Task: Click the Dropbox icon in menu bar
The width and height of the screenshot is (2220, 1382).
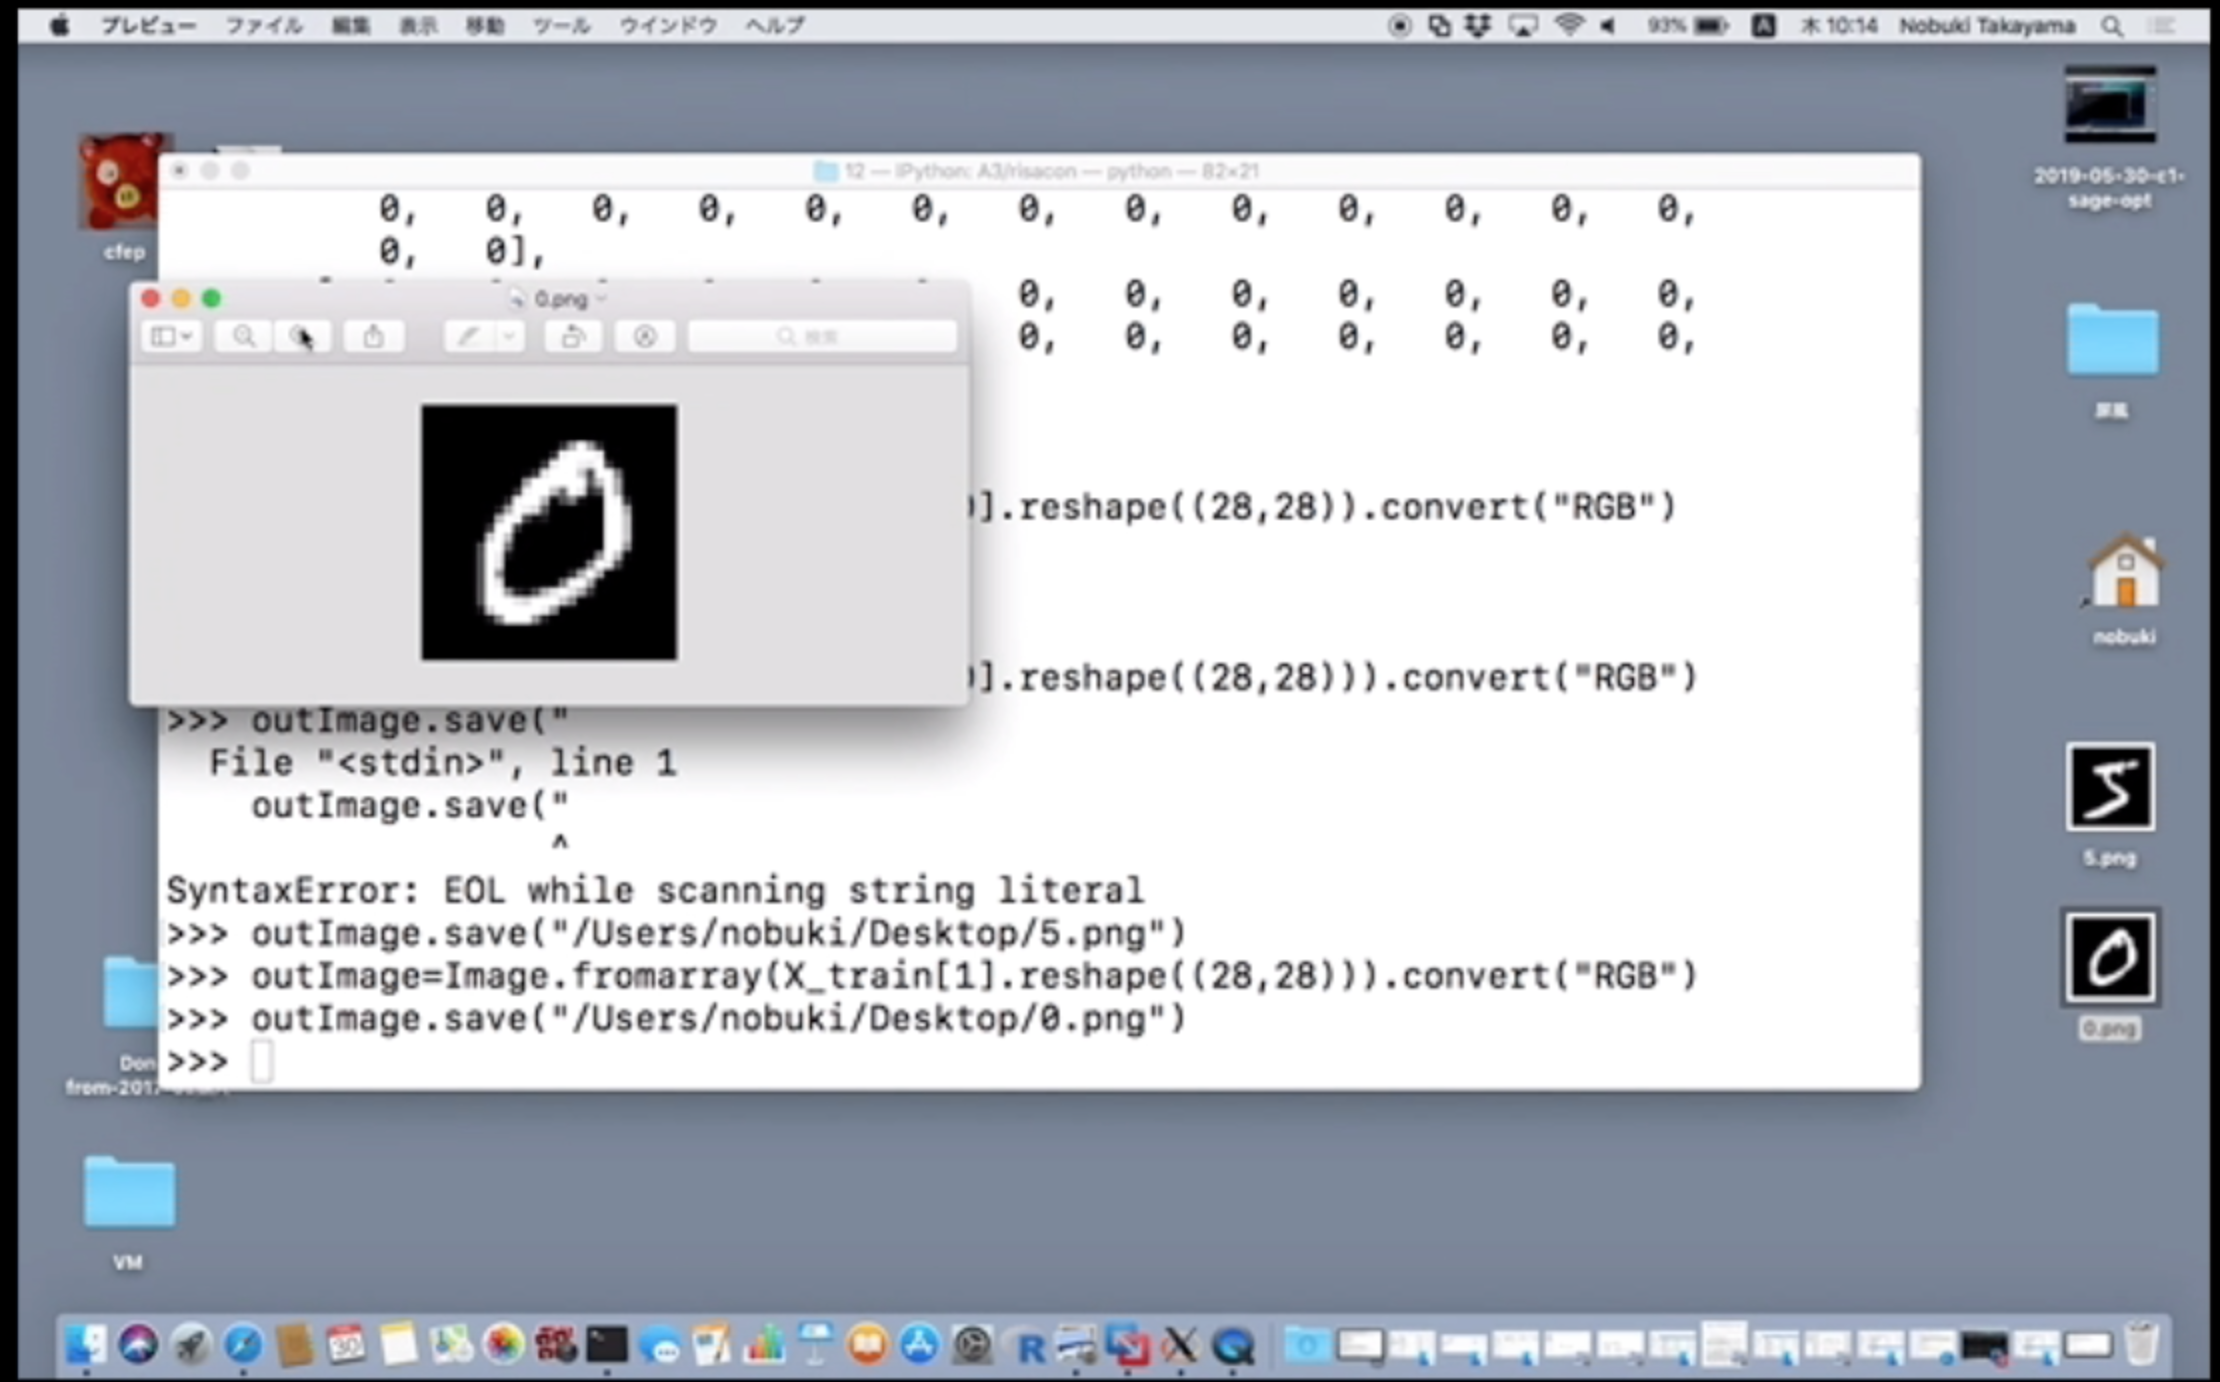Action: click(1478, 26)
